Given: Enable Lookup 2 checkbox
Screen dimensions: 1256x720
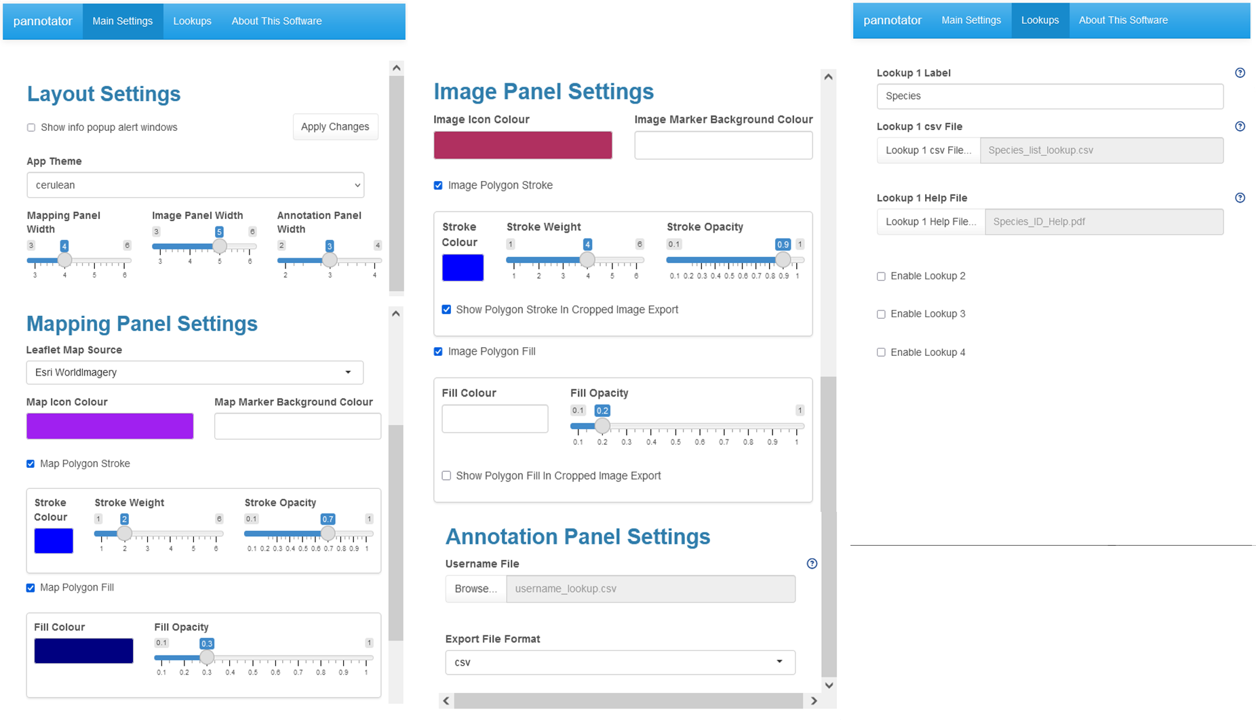Looking at the screenshot, I should coord(881,277).
